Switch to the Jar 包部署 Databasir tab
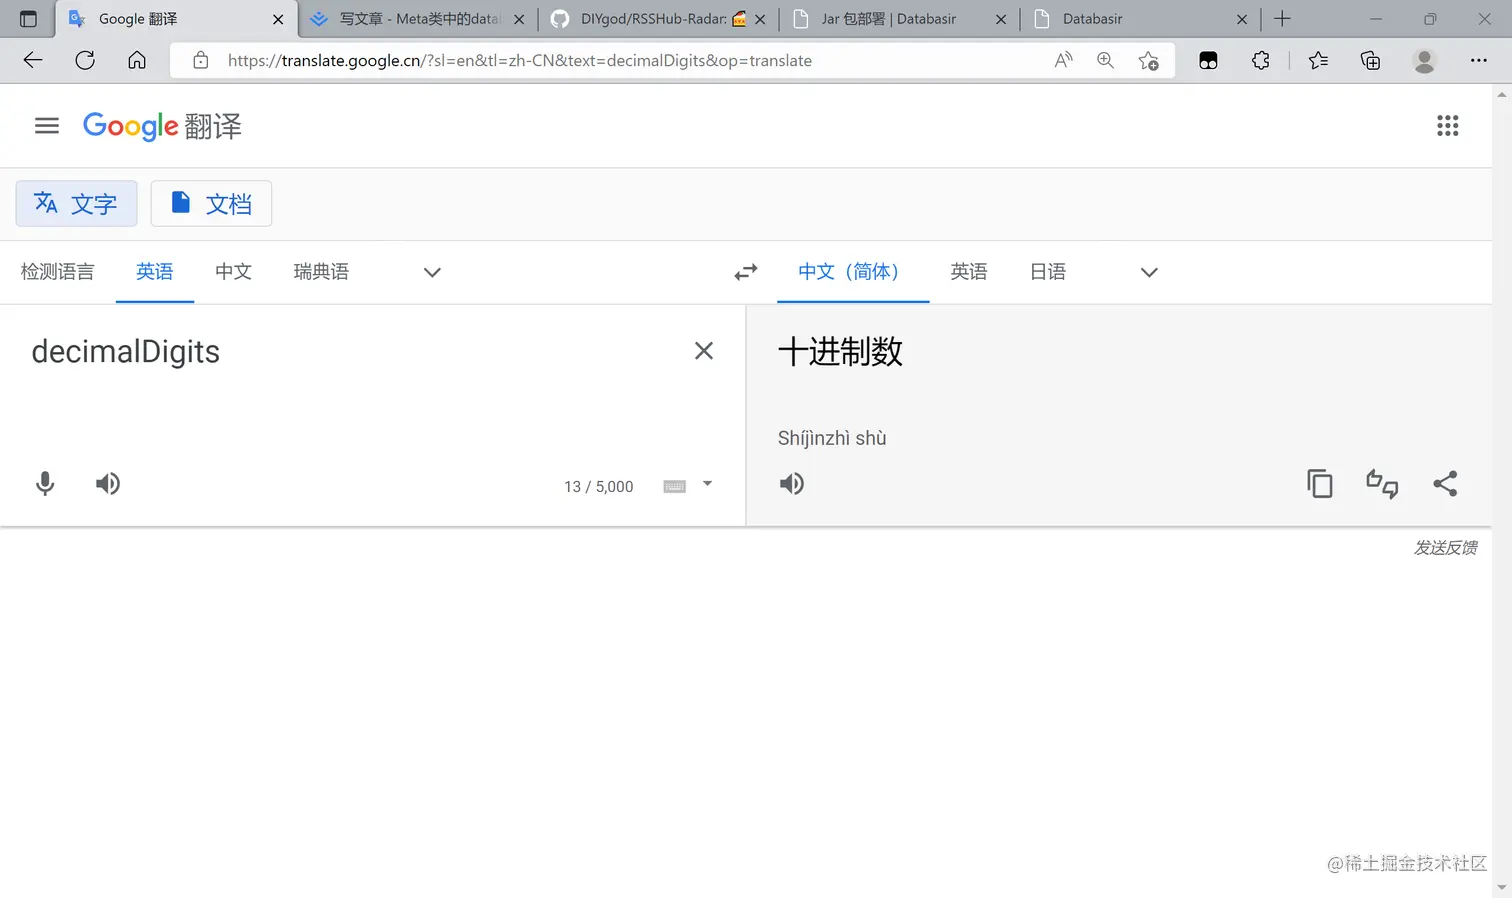This screenshot has height=898, width=1512. coord(900,19)
